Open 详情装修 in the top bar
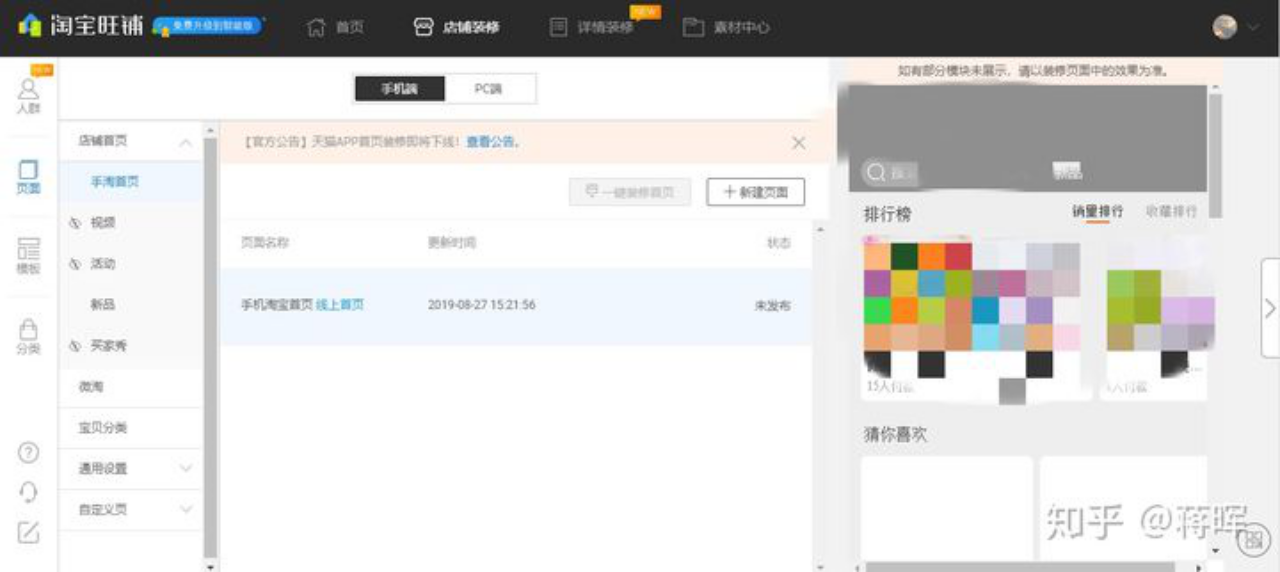The height and width of the screenshot is (572, 1280). pyautogui.click(x=592, y=27)
